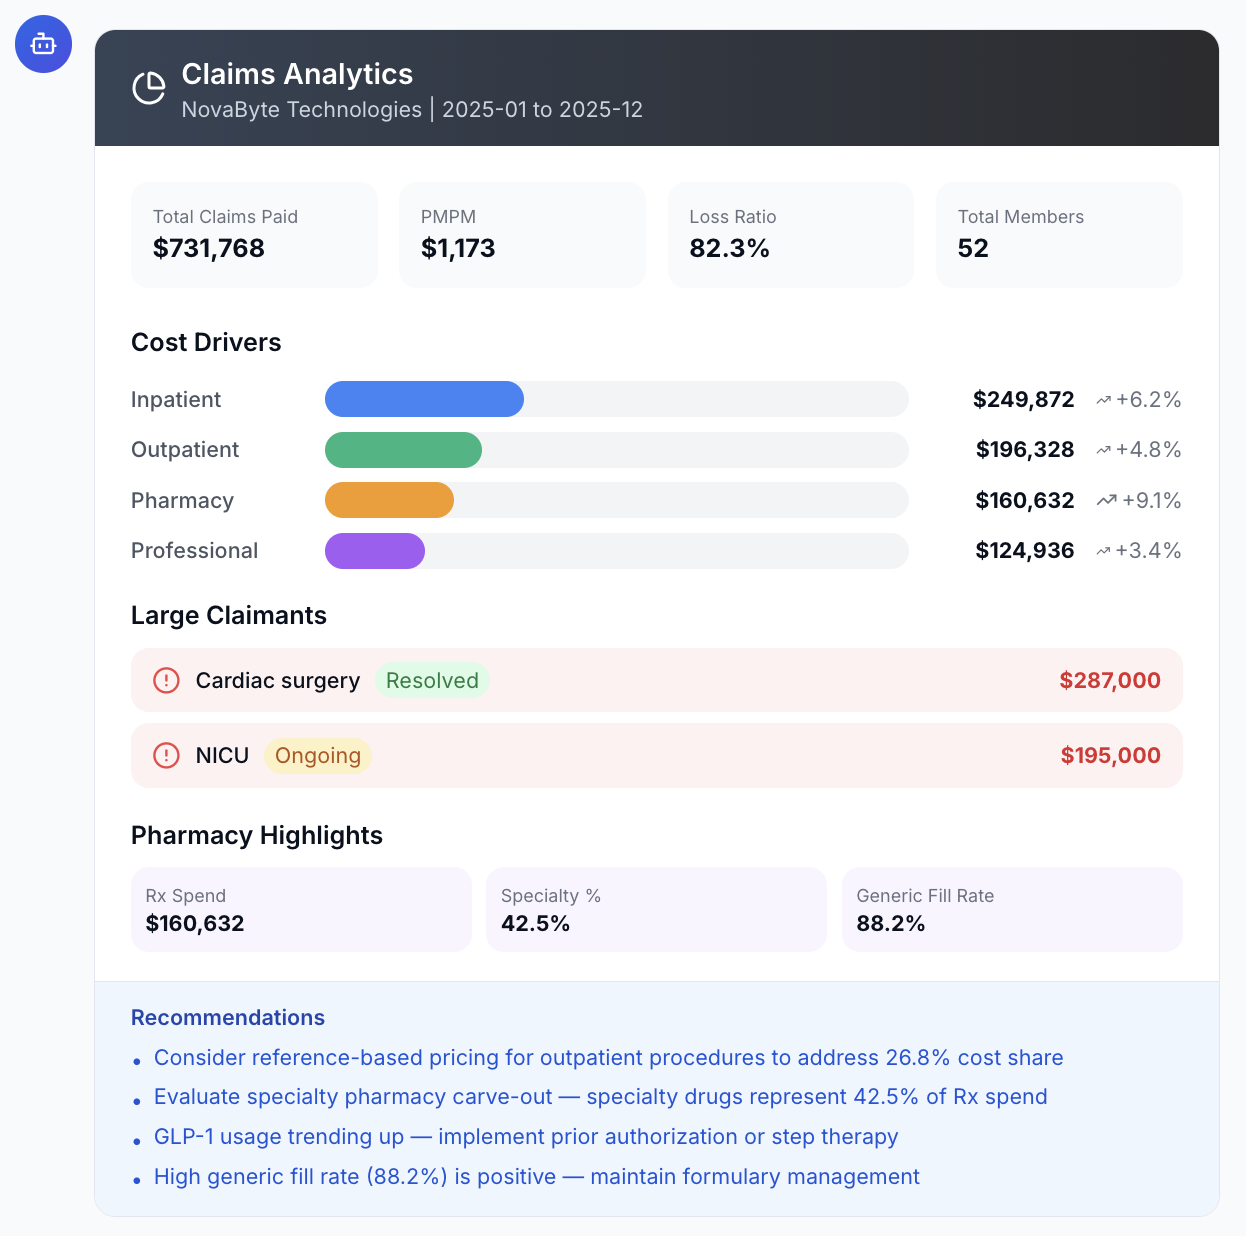Open the chatbot assistant icon
This screenshot has height=1236, width=1246.
click(x=43, y=44)
